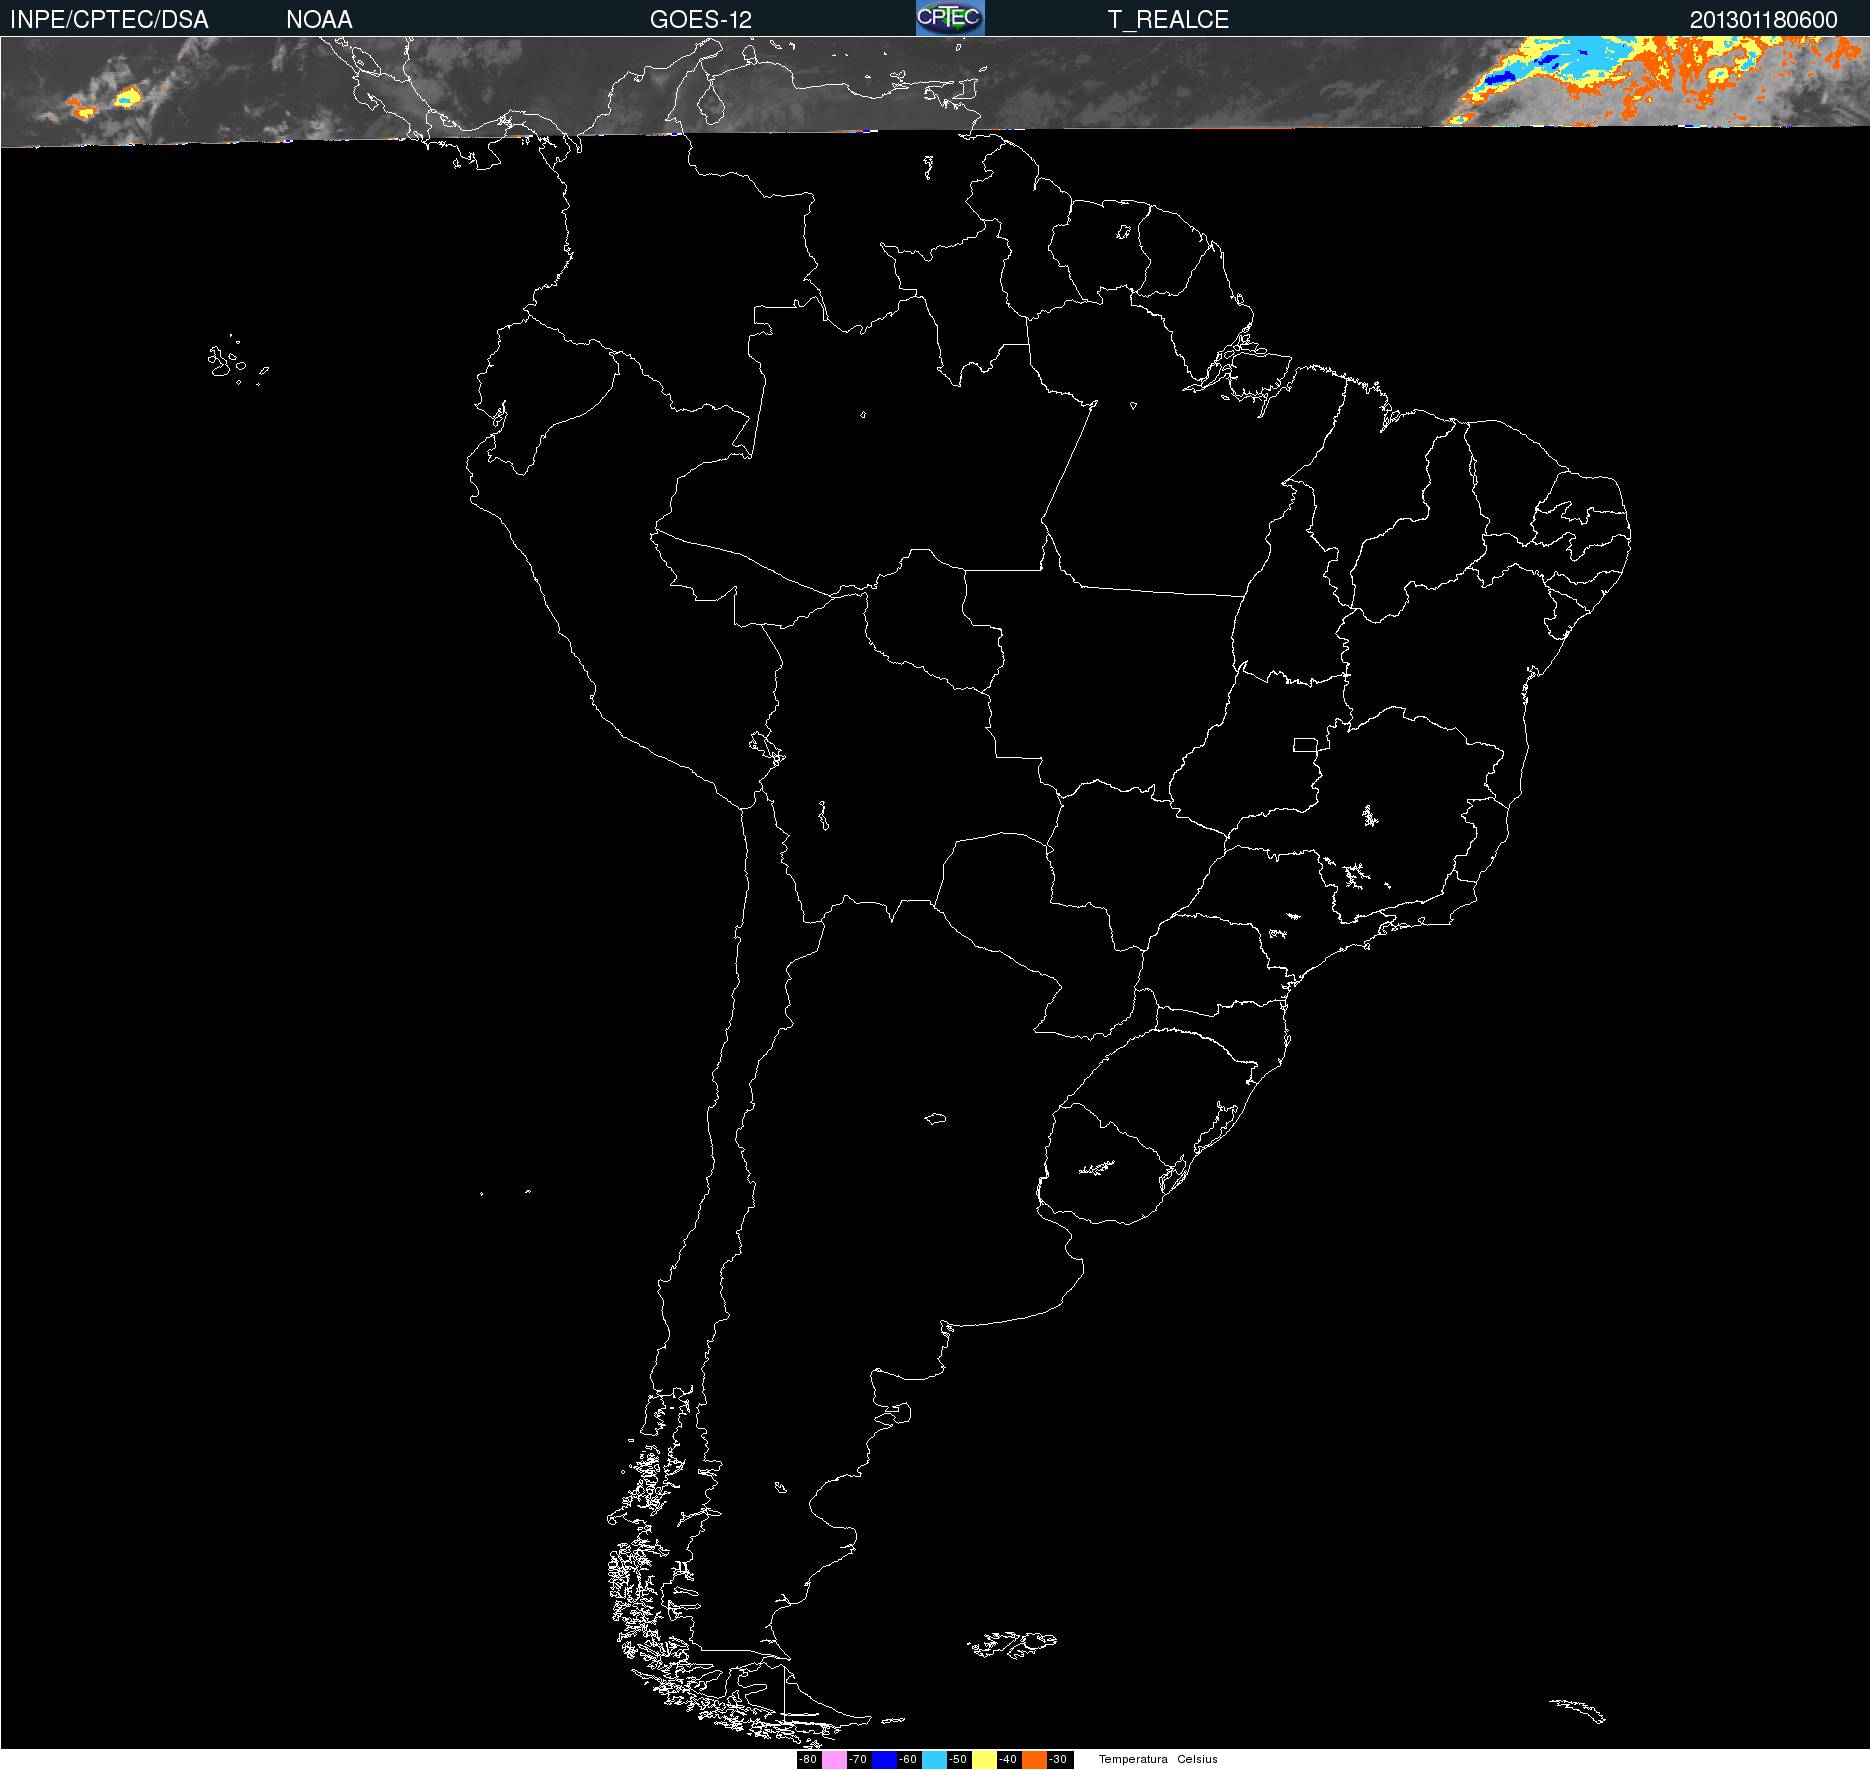The image size is (1870, 1770).
Task: Click the pink temperature legend swatch
Action: pyautogui.click(x=834, y=1760)
